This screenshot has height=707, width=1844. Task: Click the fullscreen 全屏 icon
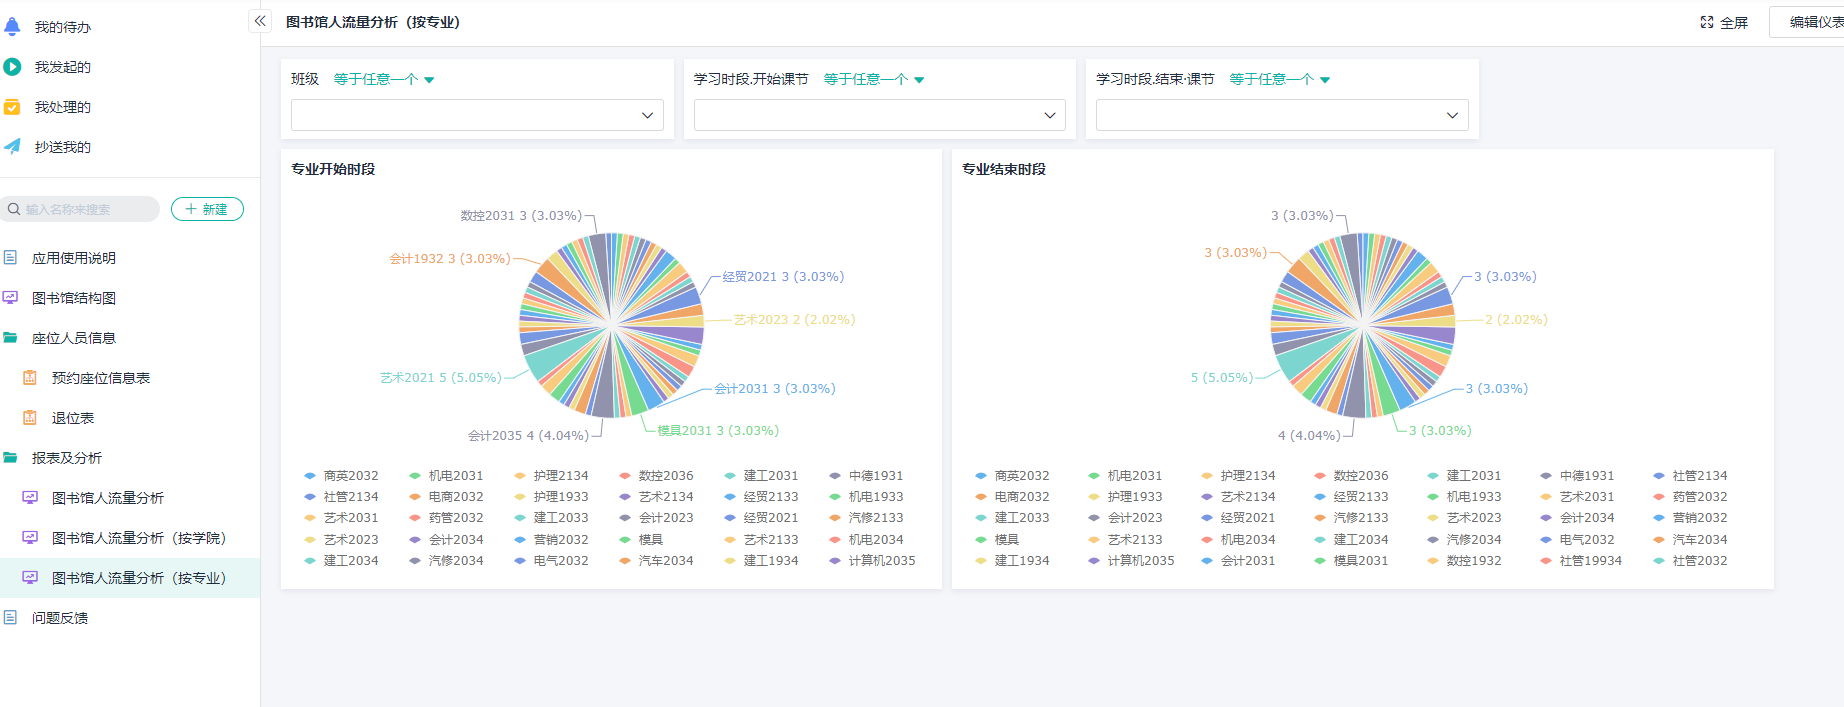[x=1707, y=22]
